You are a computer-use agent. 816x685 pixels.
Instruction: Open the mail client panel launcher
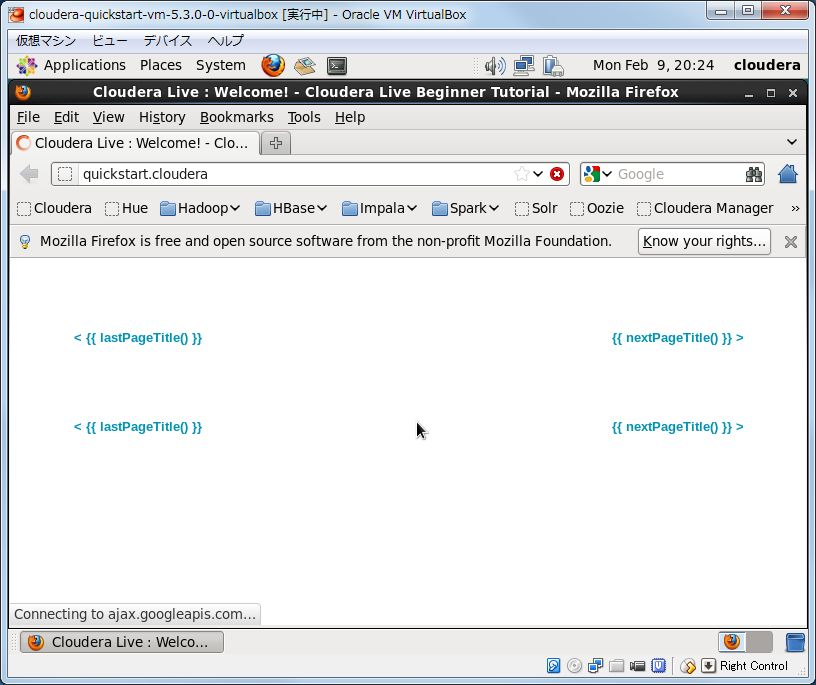[x=305, y=66]
